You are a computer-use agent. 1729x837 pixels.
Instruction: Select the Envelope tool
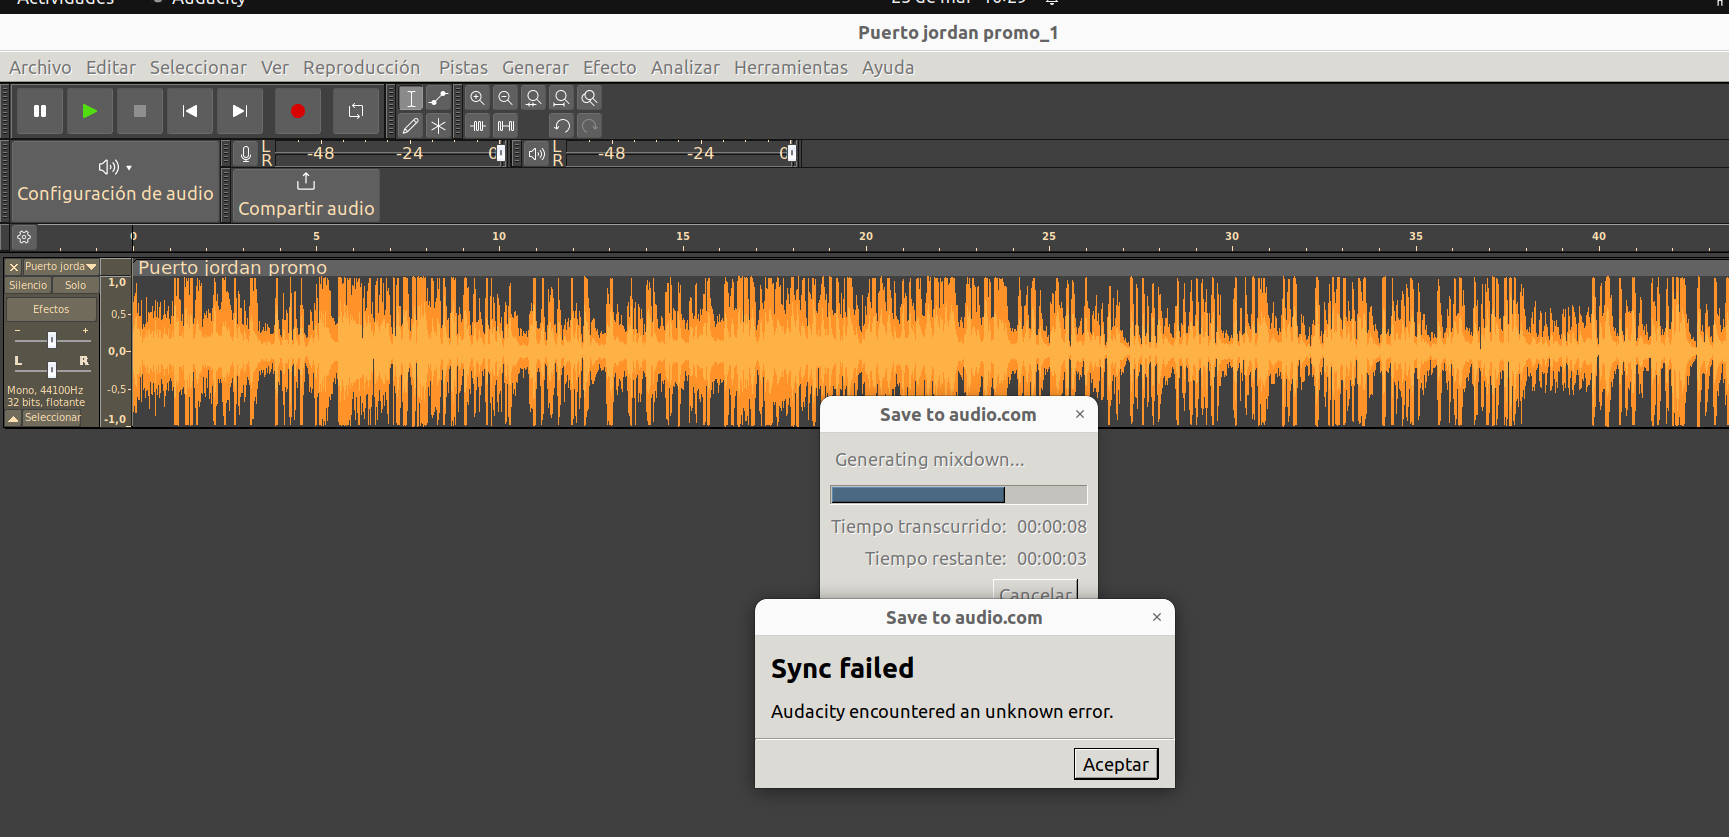438,98
